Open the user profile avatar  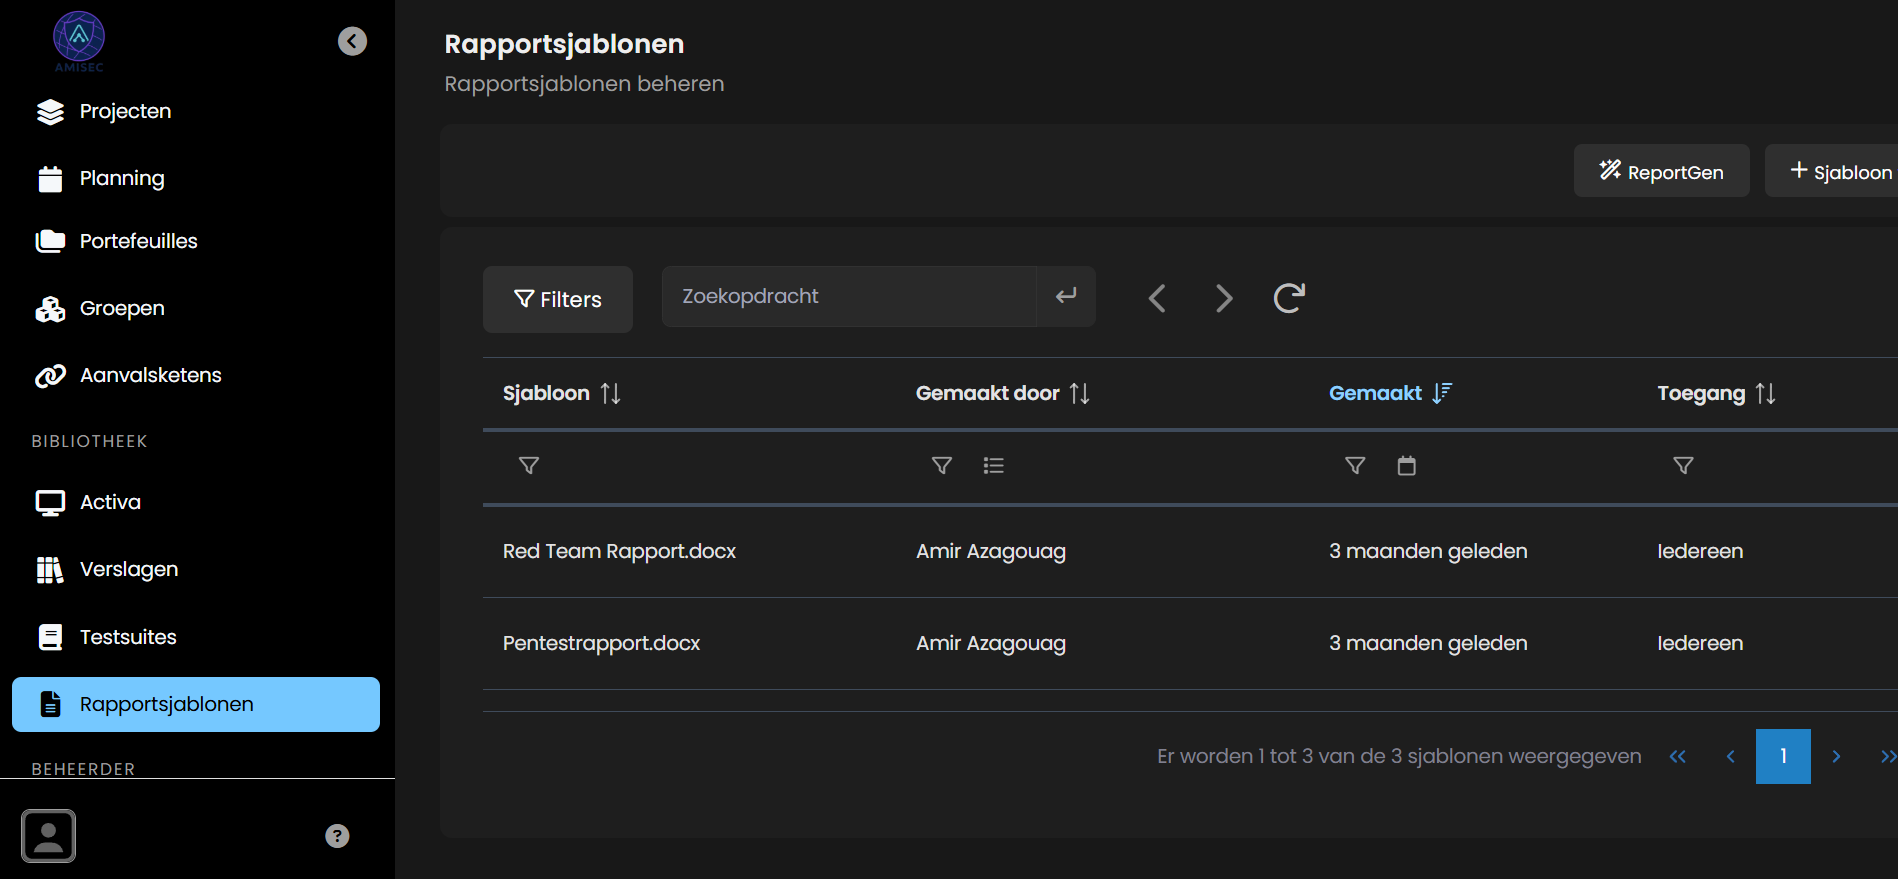[x=48, y=836]
